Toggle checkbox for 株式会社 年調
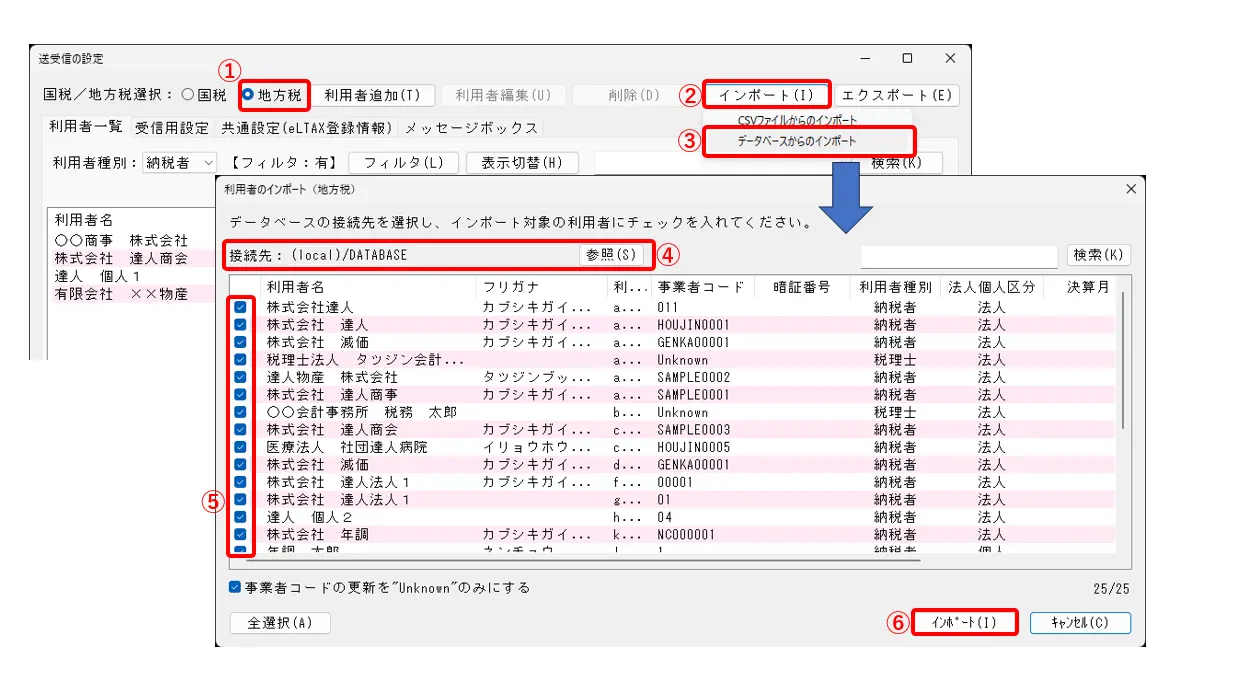 240,534
